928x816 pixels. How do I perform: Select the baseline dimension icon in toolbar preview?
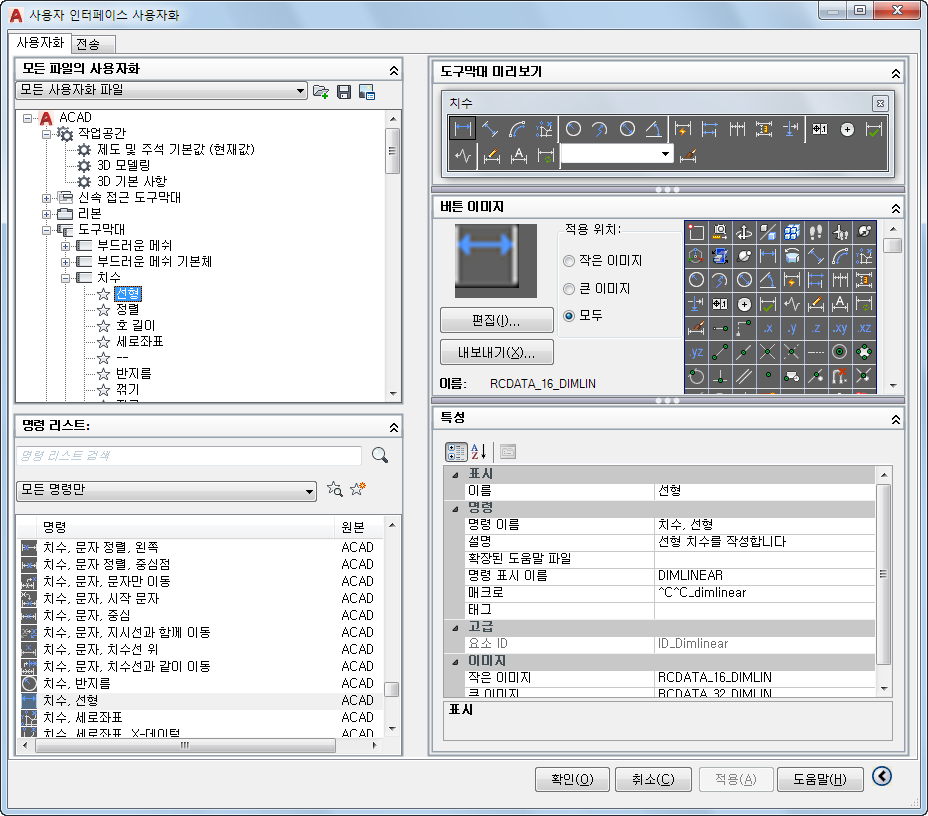pyautogui.click(x=710, y=128)
